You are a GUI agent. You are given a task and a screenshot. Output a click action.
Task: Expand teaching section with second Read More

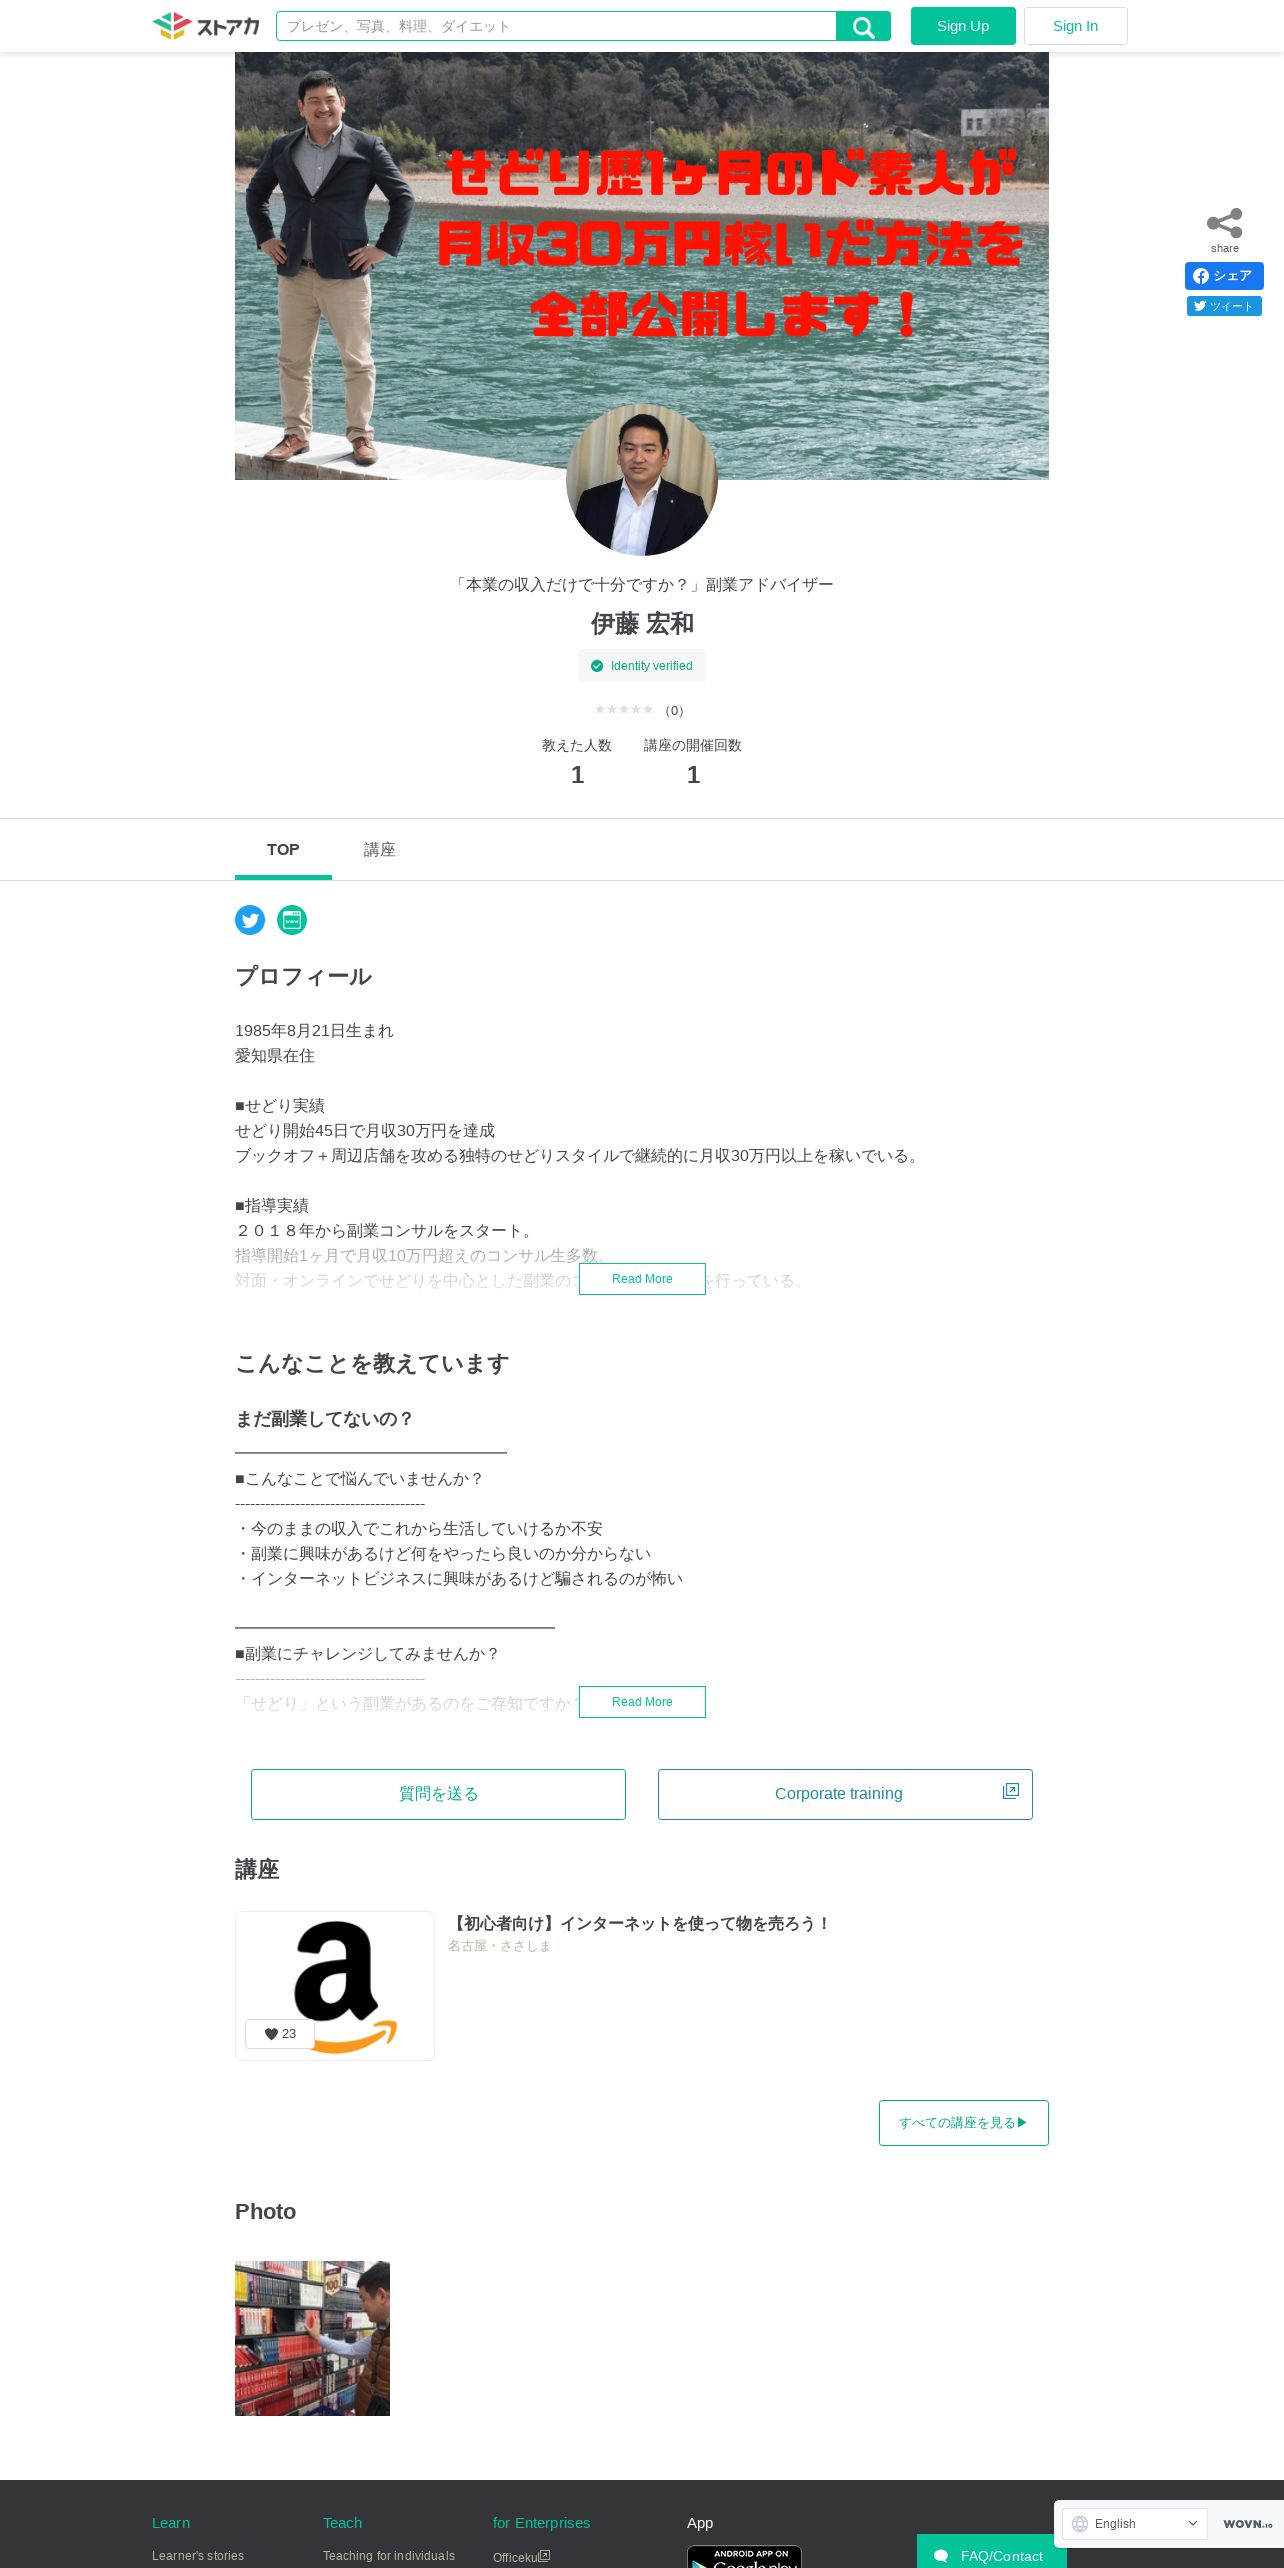tap(642, 1702)
